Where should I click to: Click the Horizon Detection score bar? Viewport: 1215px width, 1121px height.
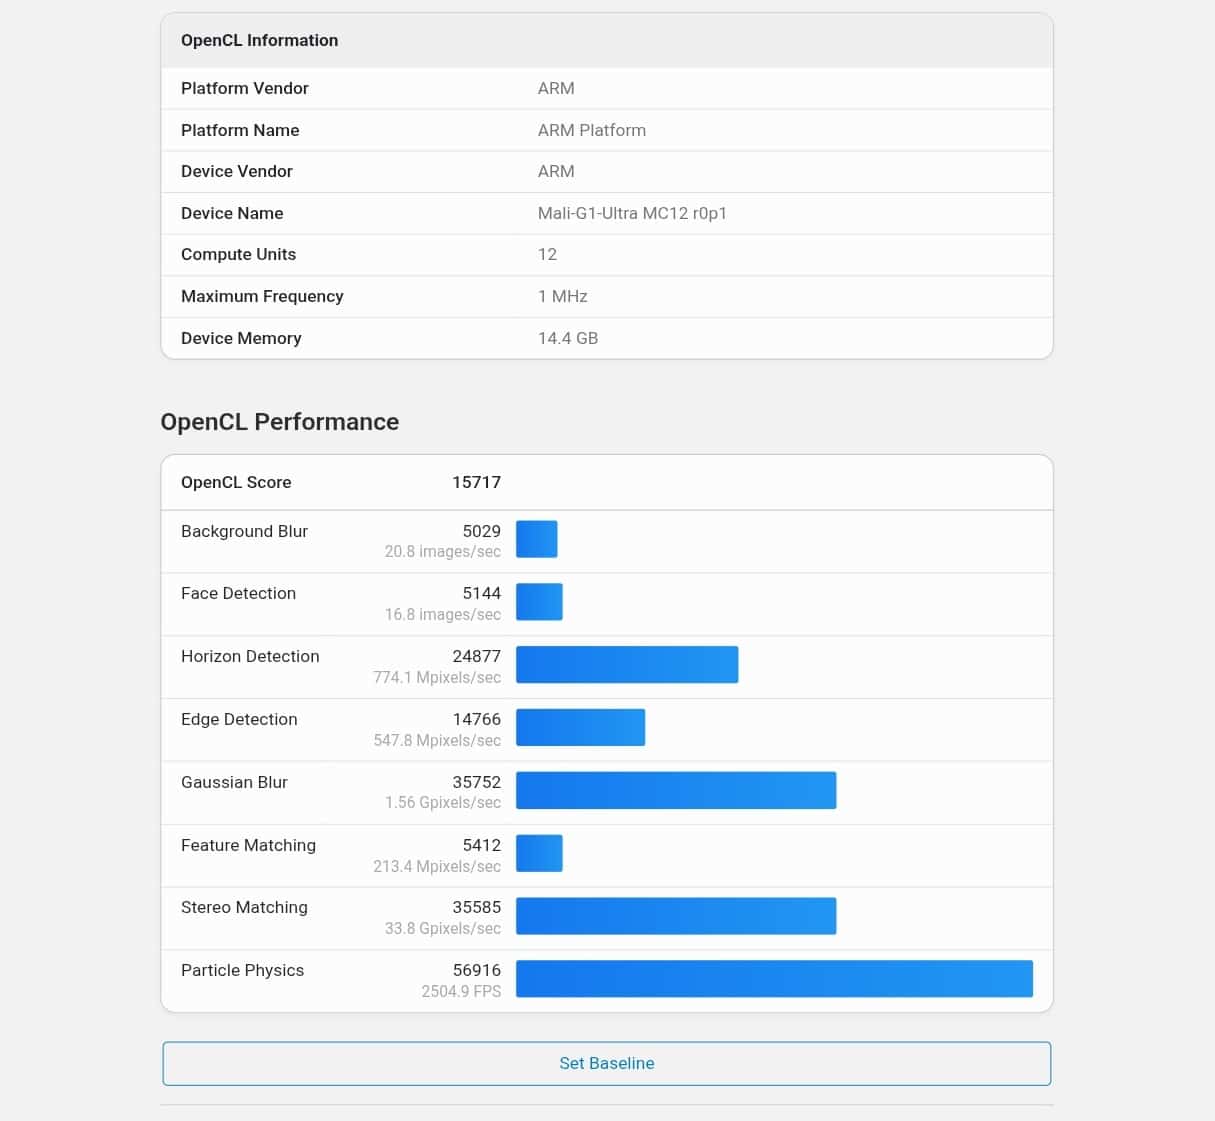627,665
